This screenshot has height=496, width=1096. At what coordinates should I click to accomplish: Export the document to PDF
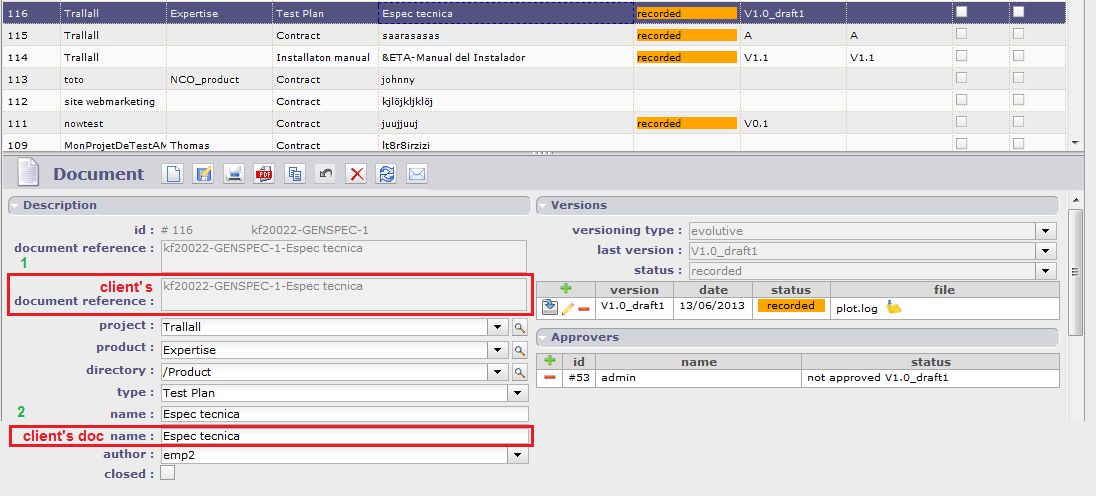[264, 174]
